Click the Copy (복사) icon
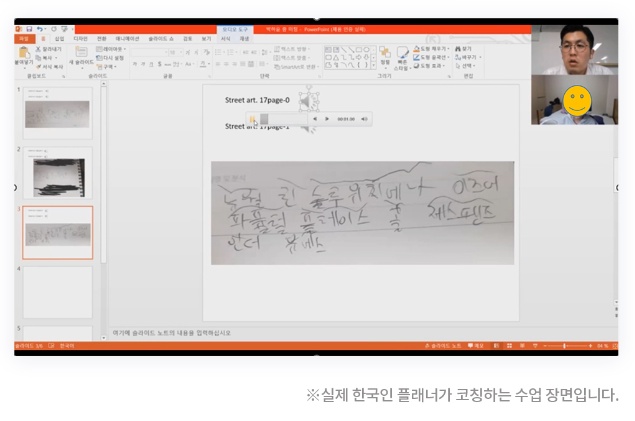Screen dimensions: 635x421 pos(38,58)
